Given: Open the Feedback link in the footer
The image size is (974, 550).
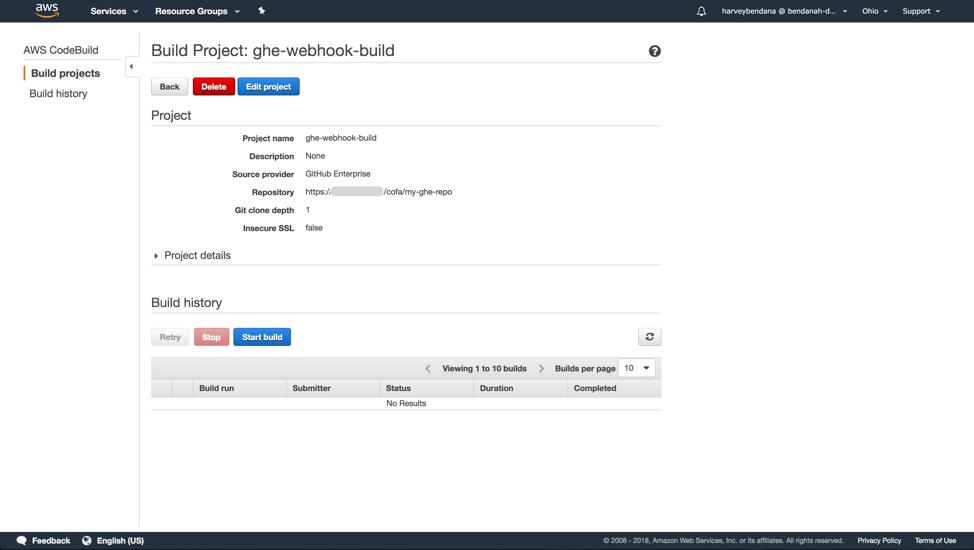Looking at the screenshot, I should [51, 541].
